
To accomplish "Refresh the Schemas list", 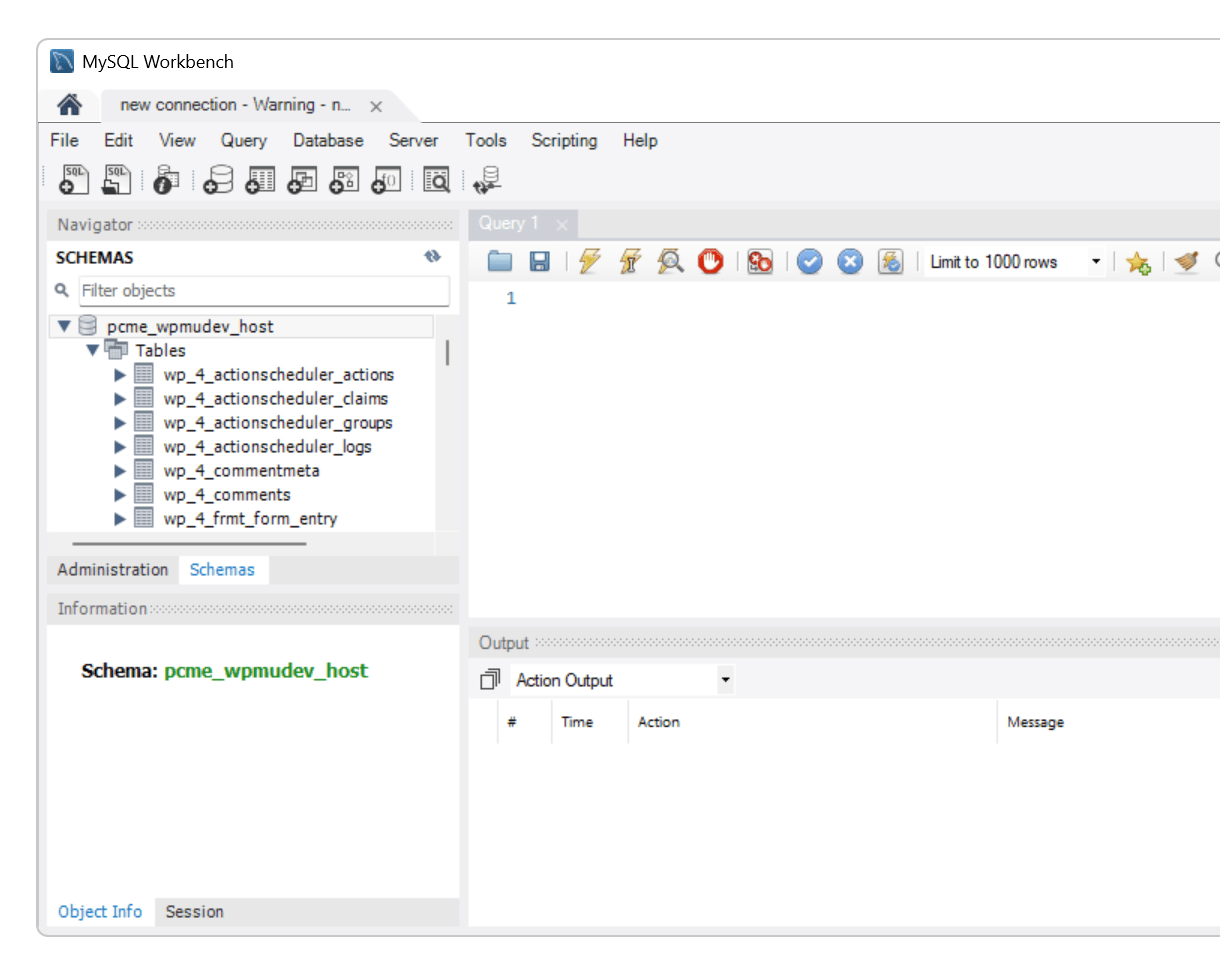I will [432, 257].
